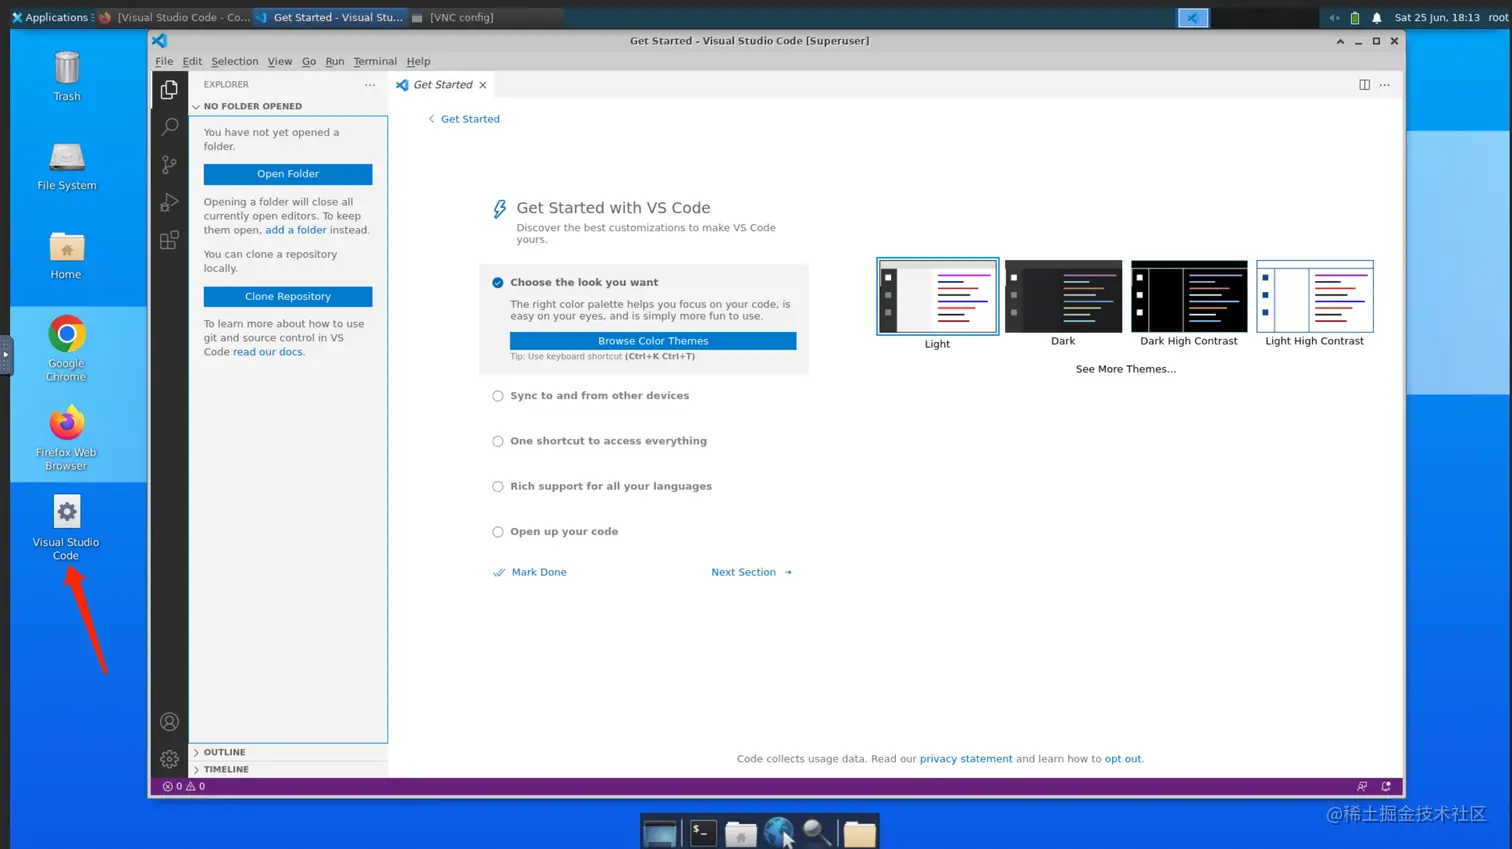Viewport: 1512px width, 849px height.
Task: Open the Applications menu in the top panel
Action: pos(50,18)
